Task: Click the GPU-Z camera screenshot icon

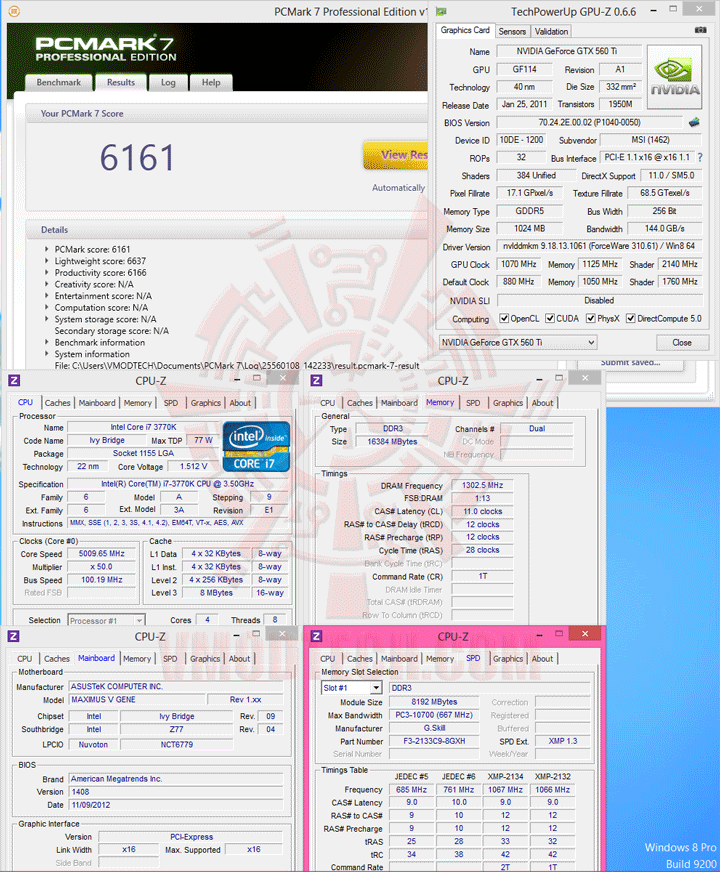Action: click(x=701, y=30)
